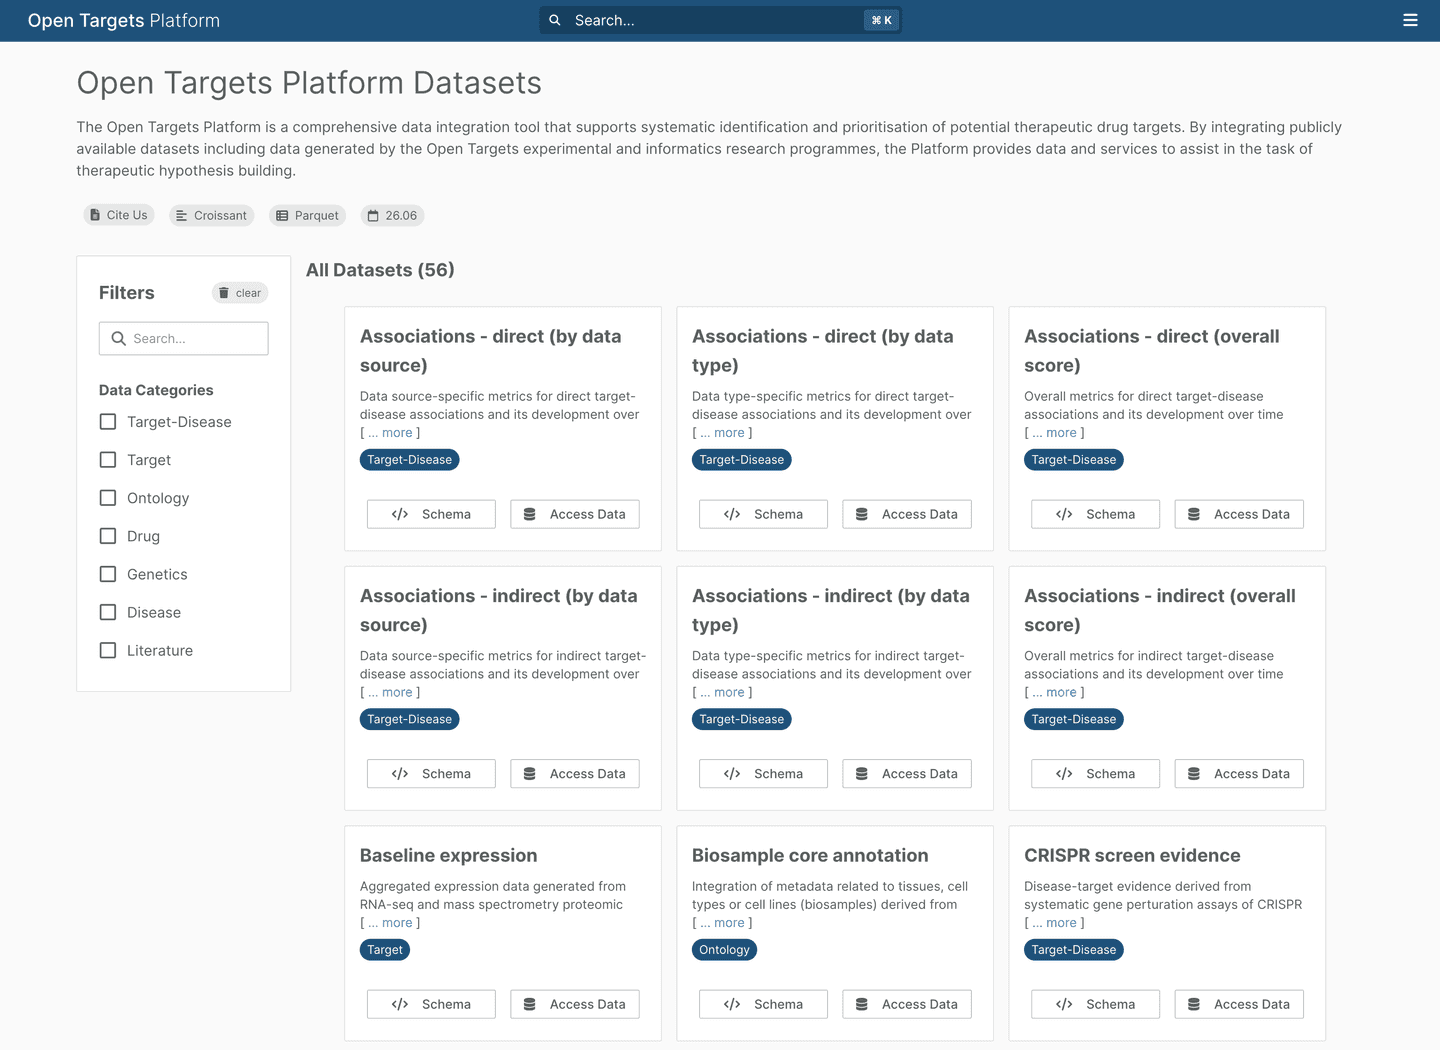Viewport: 1440px width, 1050px height.
Task: Enable the Literature filter checkbox
Action: coord(108,650)
